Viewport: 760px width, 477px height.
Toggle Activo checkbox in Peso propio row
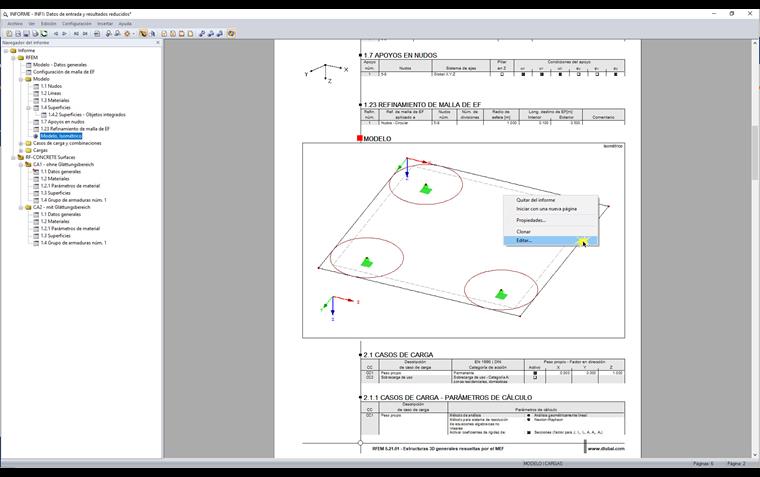pos(535,373)
